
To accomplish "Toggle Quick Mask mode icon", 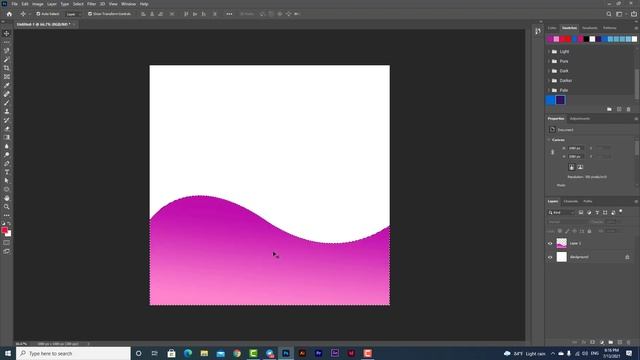I will [7, 242].
